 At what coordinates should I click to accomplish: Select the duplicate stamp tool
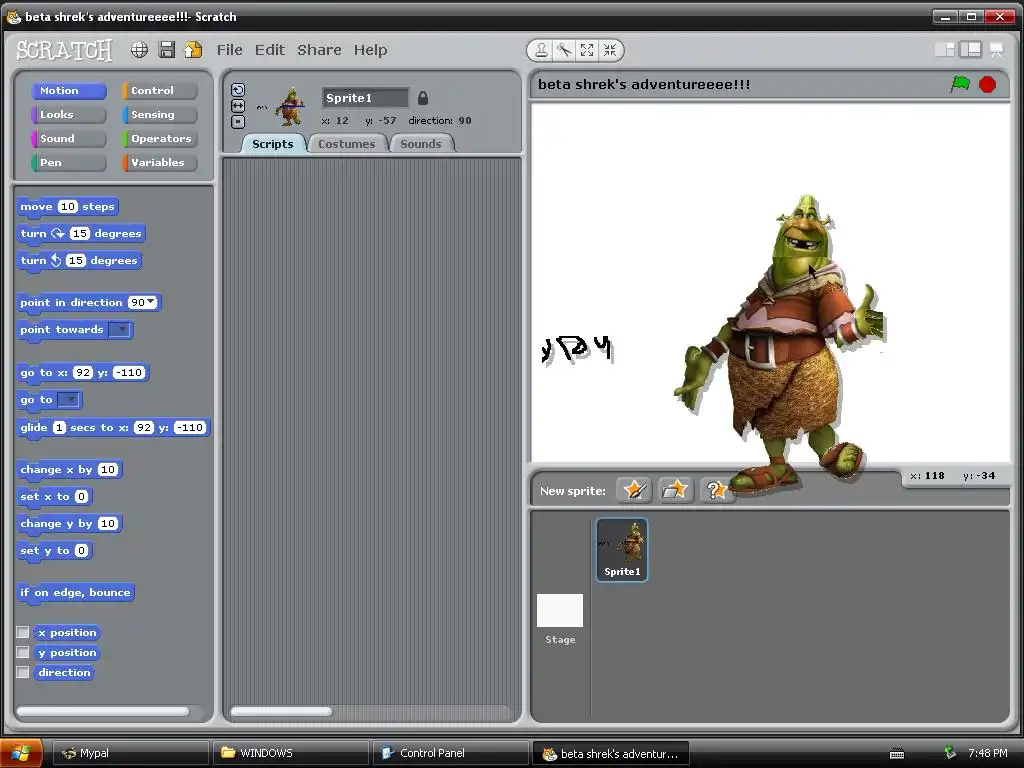(541, 50)
